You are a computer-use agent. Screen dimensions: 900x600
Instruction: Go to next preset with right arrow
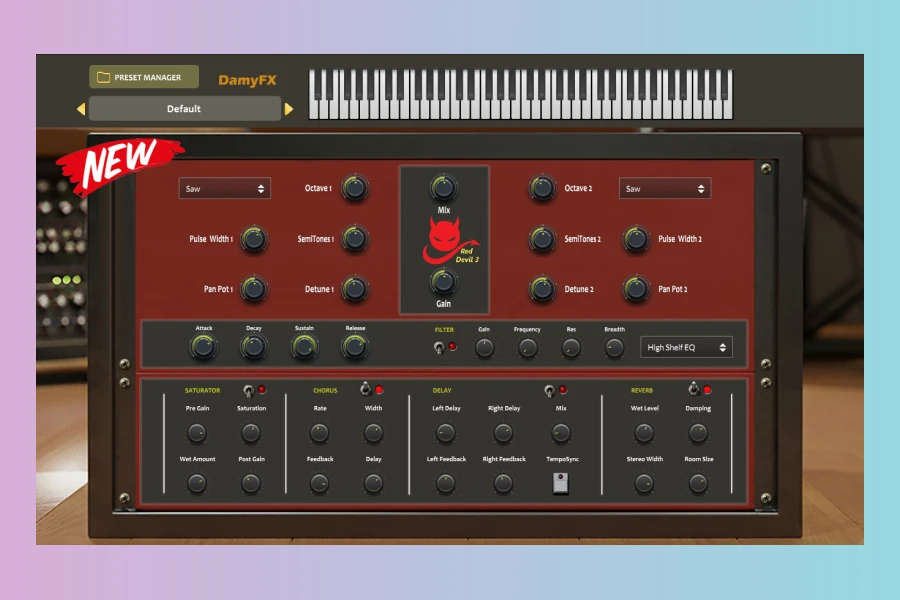click(x=289, y=109)
